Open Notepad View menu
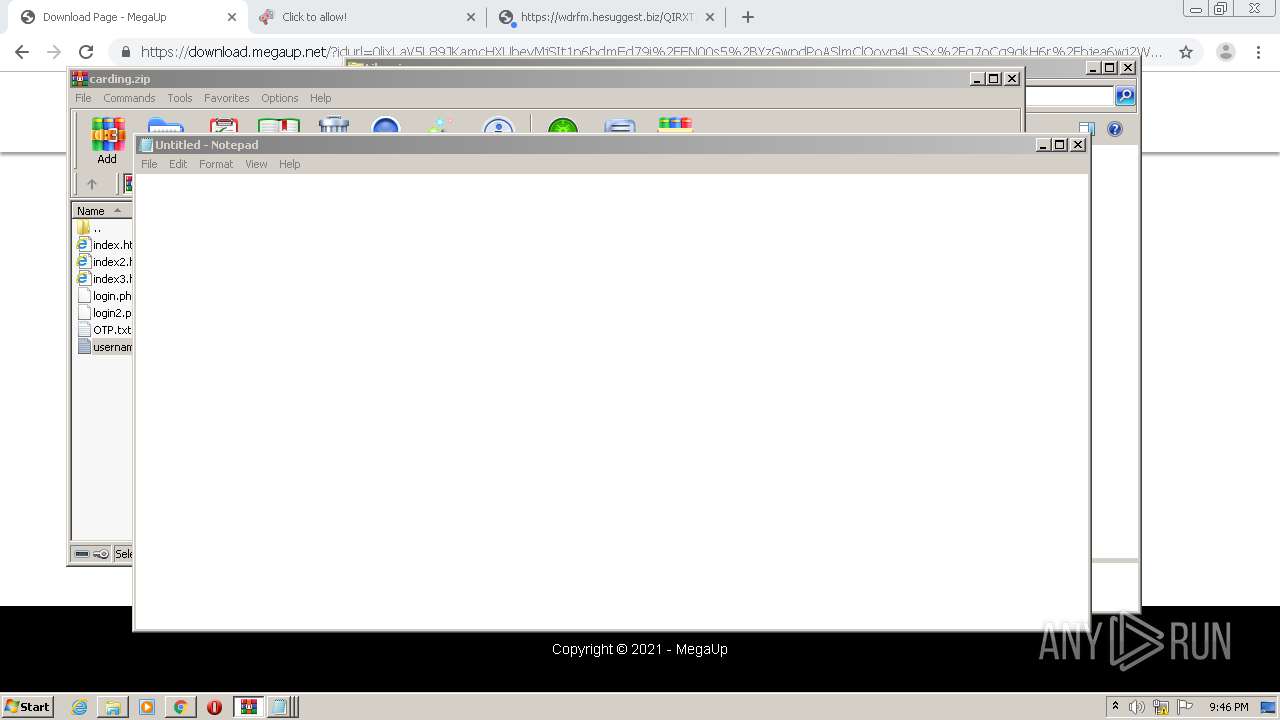Screen dimensions: 1280x720 (256, 164)
